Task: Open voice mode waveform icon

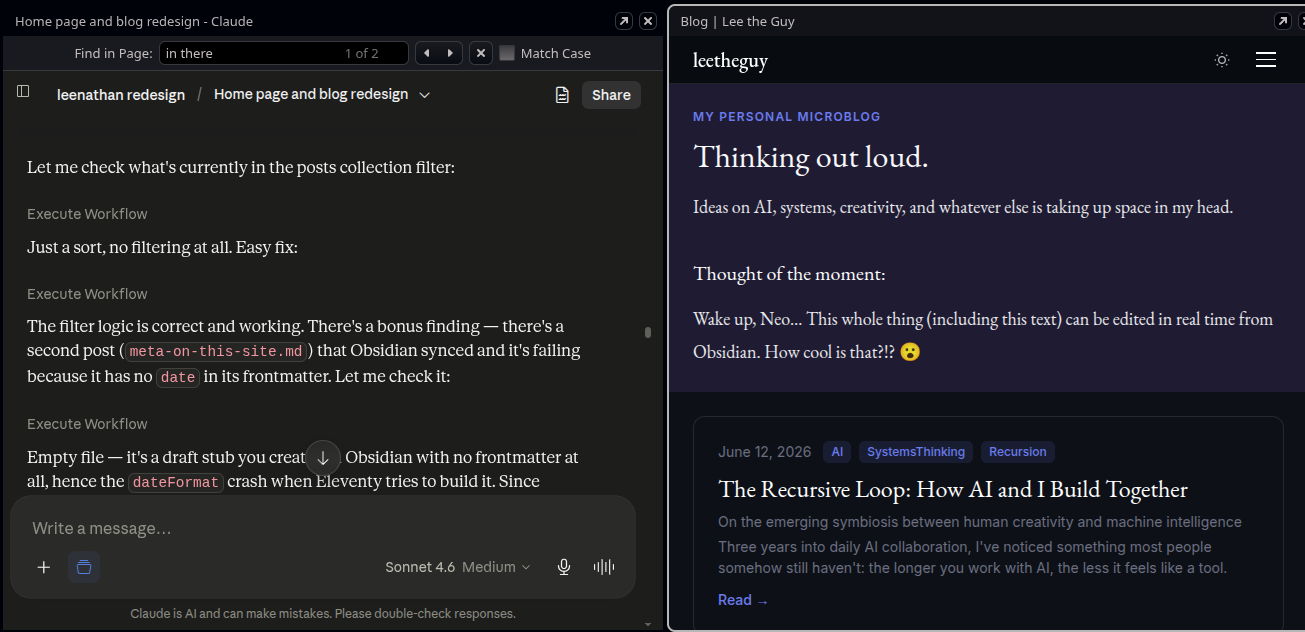Action: coord(604,567)
